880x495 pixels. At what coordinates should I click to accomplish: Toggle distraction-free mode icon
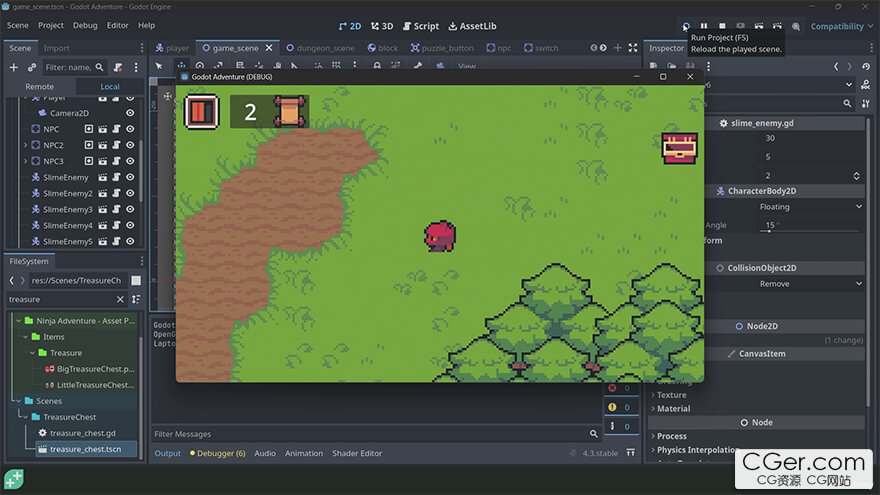[x=633, y=48]
